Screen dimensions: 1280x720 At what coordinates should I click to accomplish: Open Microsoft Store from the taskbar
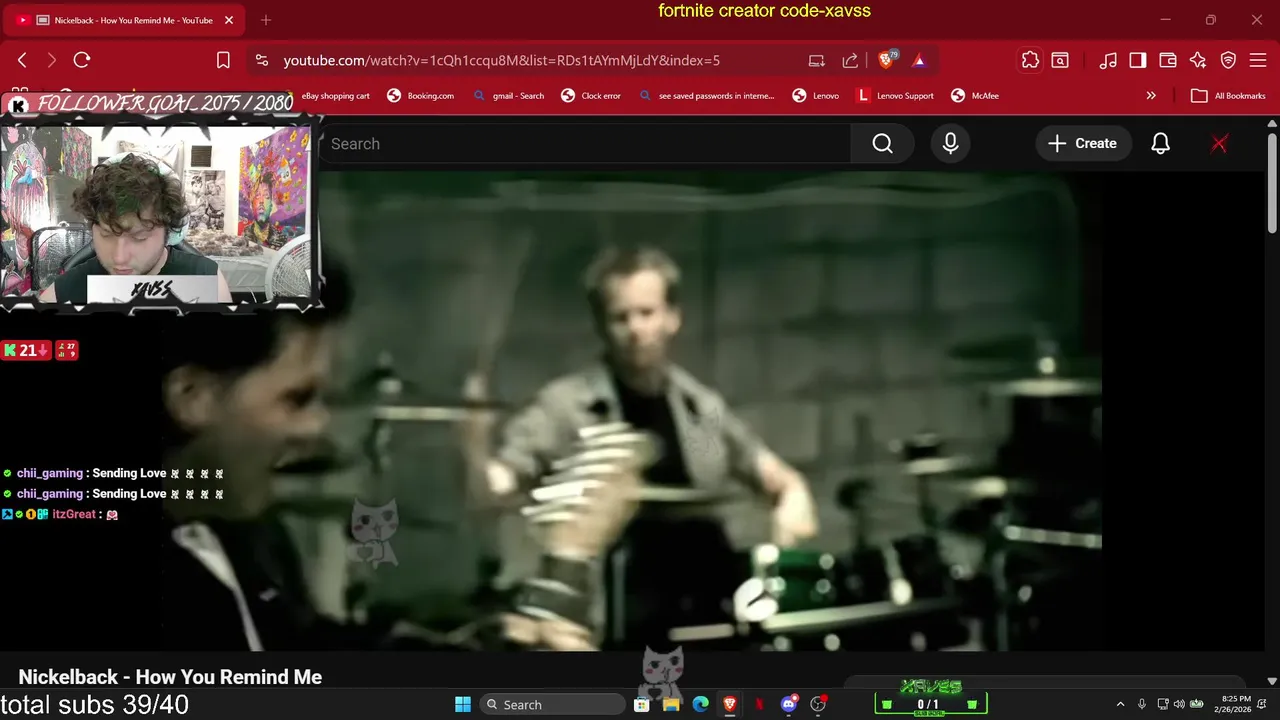point(642,705)
